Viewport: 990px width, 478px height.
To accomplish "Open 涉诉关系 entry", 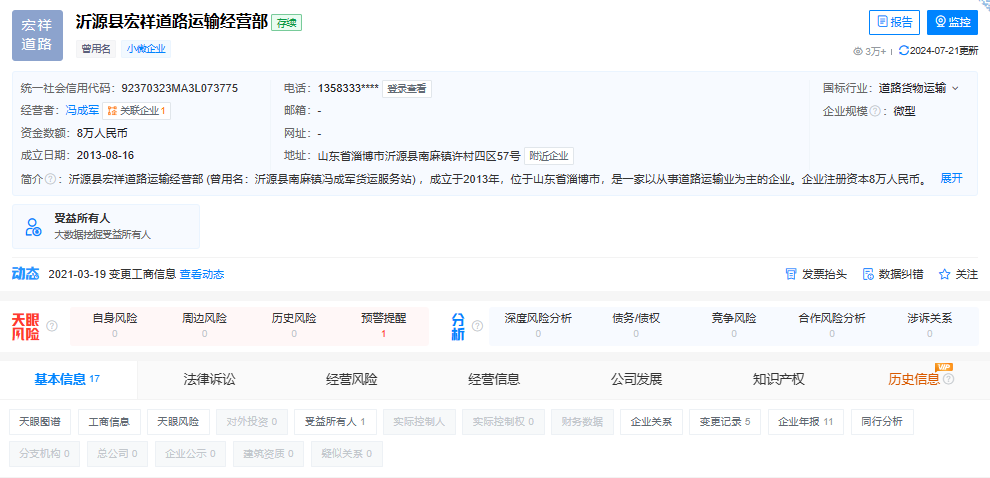I will (929, 326).
